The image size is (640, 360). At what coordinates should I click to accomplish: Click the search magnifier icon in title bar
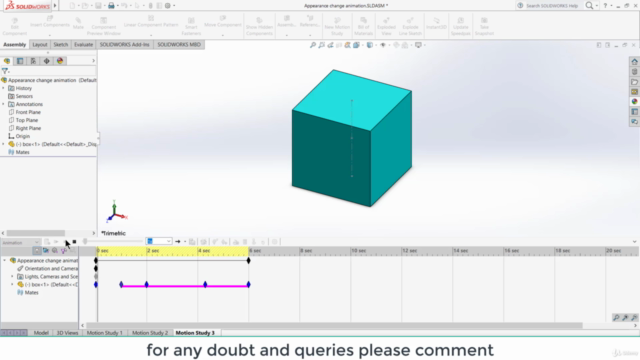[589, 6]
